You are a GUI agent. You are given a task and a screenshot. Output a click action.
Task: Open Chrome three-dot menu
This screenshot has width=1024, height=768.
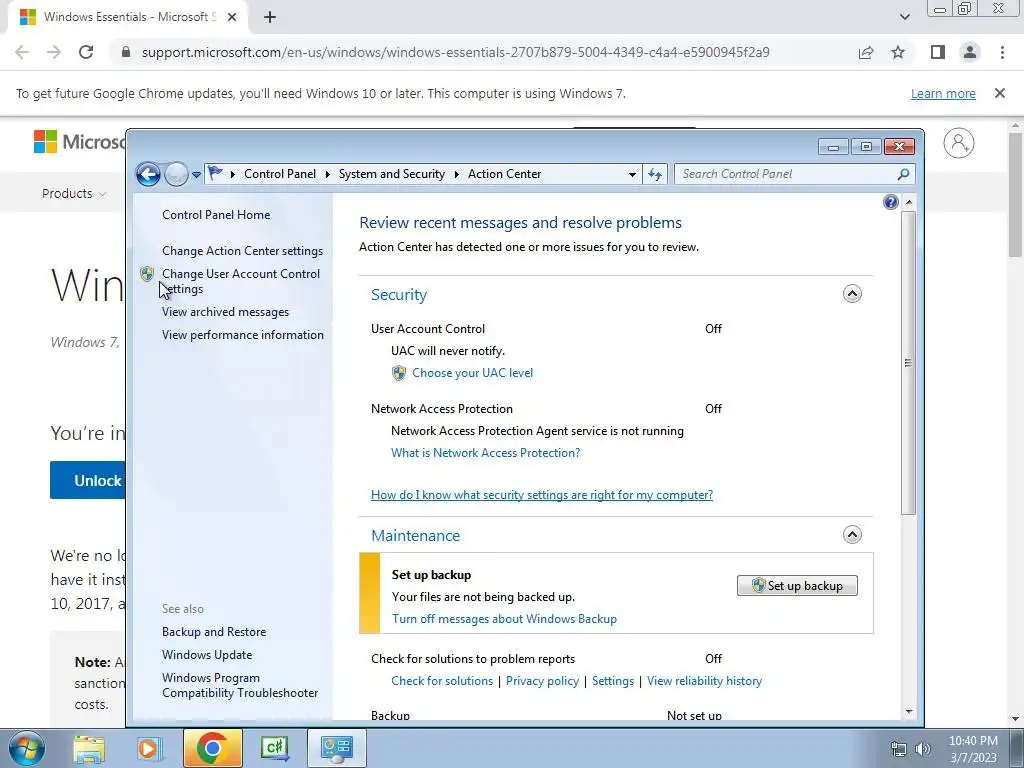point(1002,52)
